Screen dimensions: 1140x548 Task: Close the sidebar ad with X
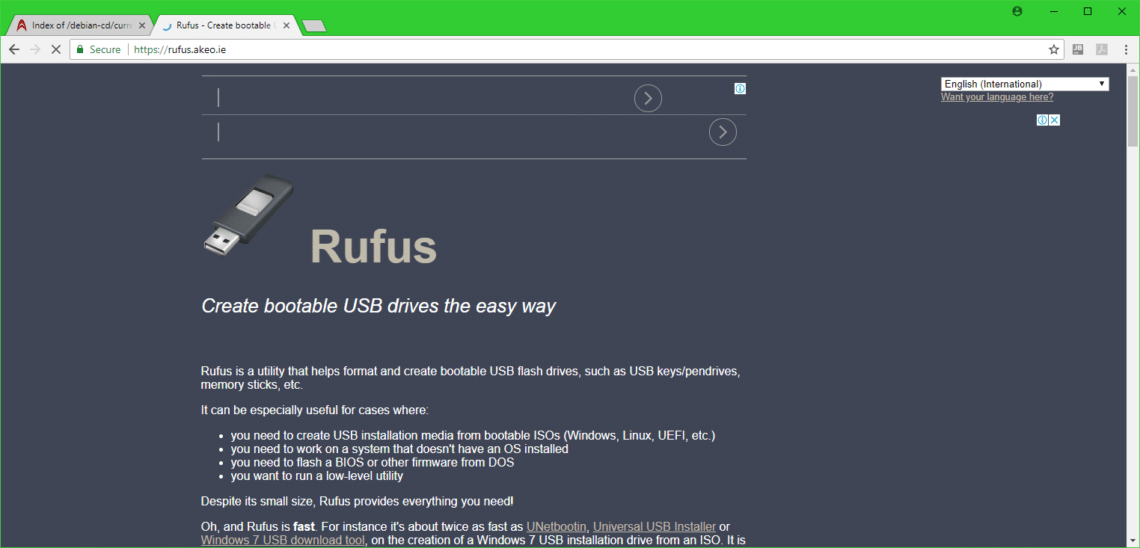click(x=1054, y=120)
